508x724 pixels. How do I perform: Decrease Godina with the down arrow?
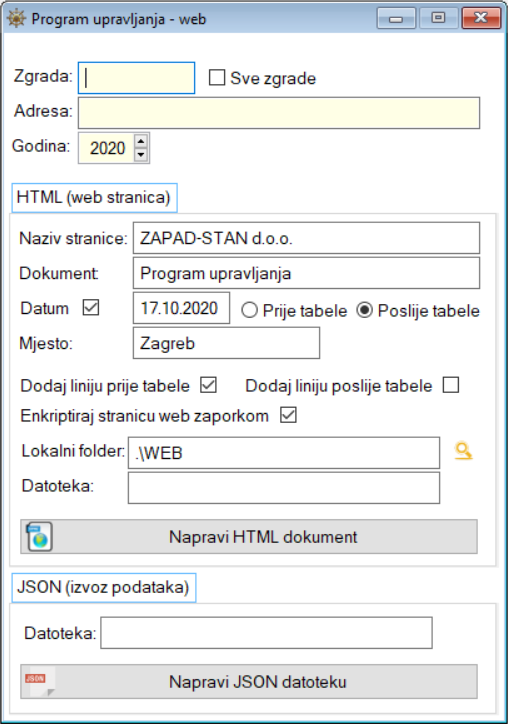pyautogui.click(x=141, y=155)
